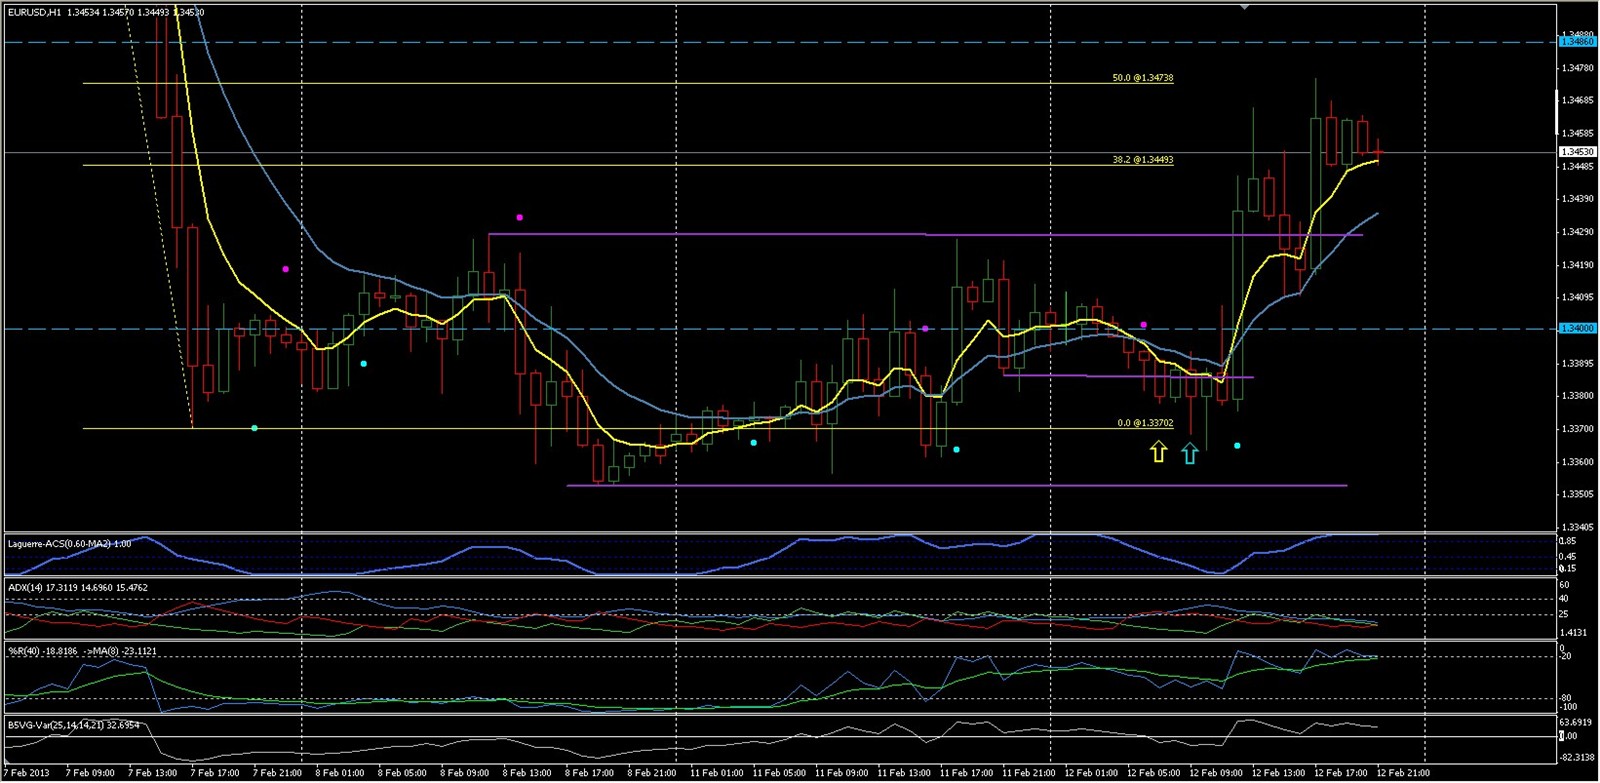The image size is (1600, 783).
Task: Click the 1.34290 price axis value
Action: [x=1577, y=232]
